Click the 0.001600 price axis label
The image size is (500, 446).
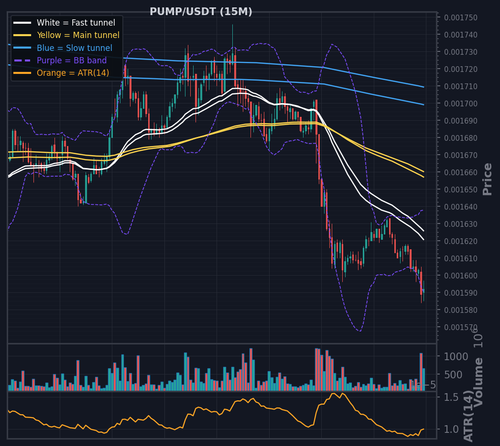pos(461,276)
